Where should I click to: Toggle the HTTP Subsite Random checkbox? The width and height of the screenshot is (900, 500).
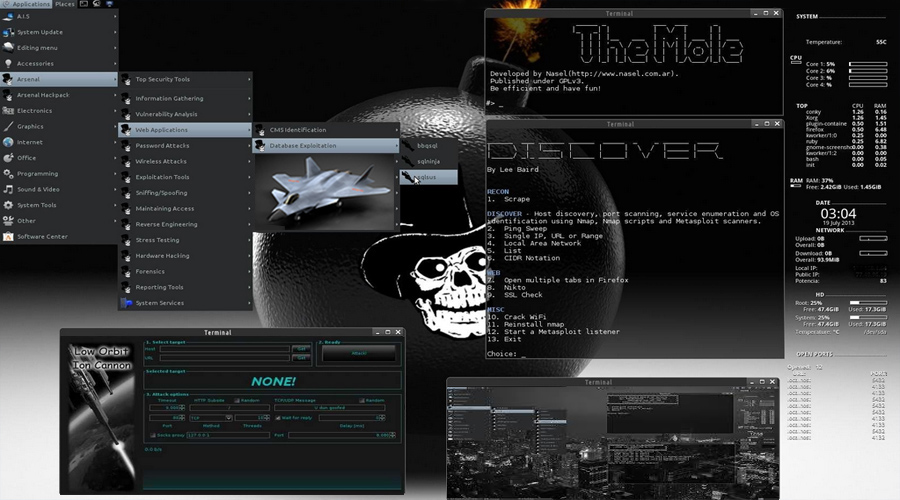coord(237,400)
